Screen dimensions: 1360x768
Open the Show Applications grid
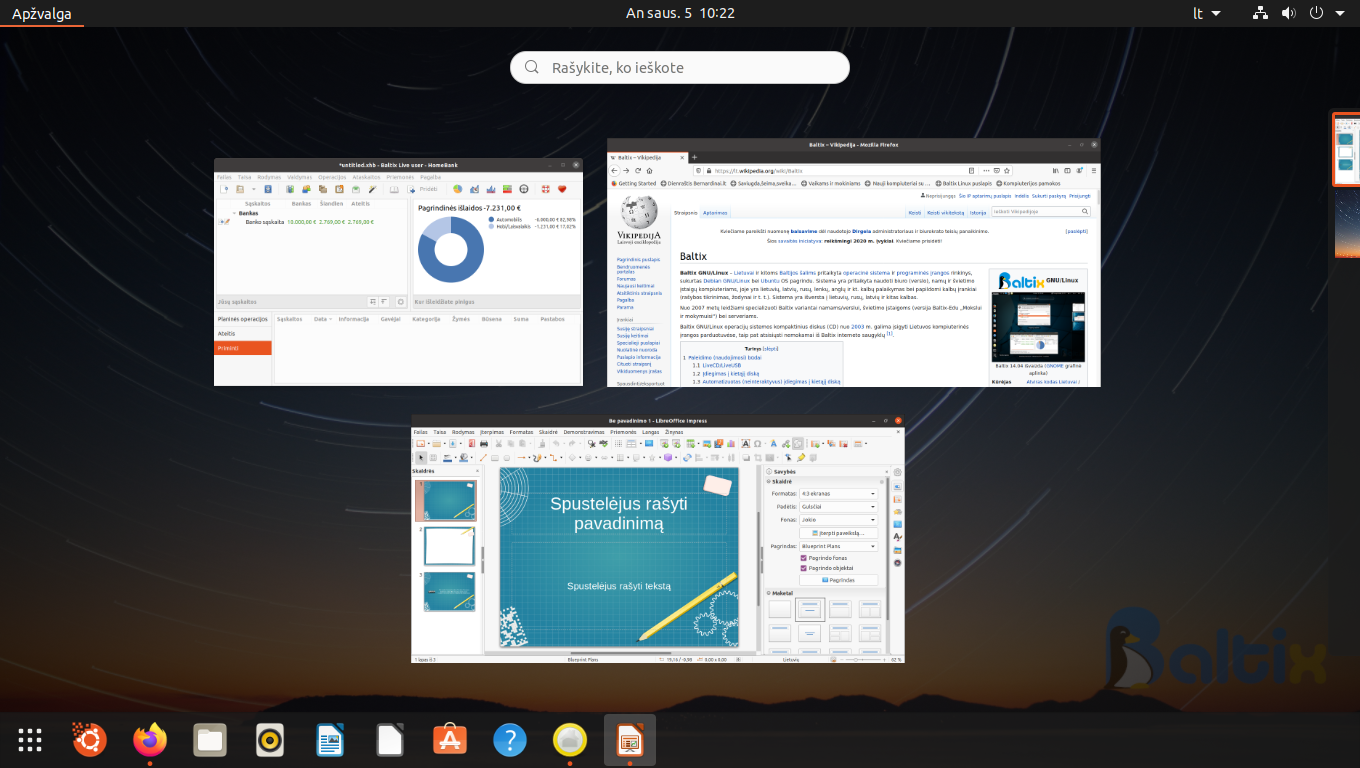tap(30, 740)
